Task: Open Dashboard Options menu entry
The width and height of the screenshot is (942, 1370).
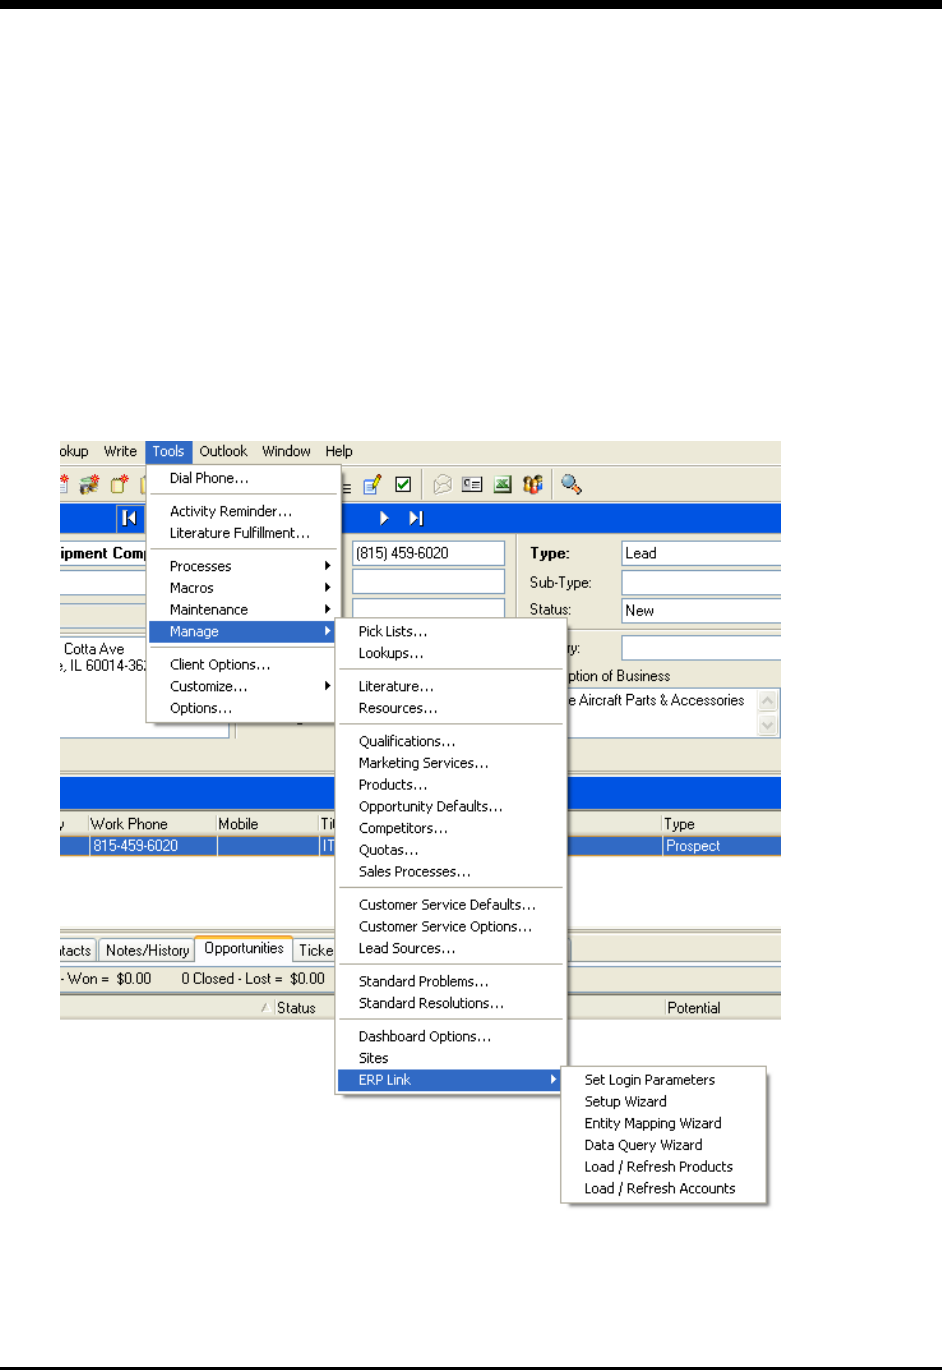Action: pyautogui.click(x=450, y=1037)
